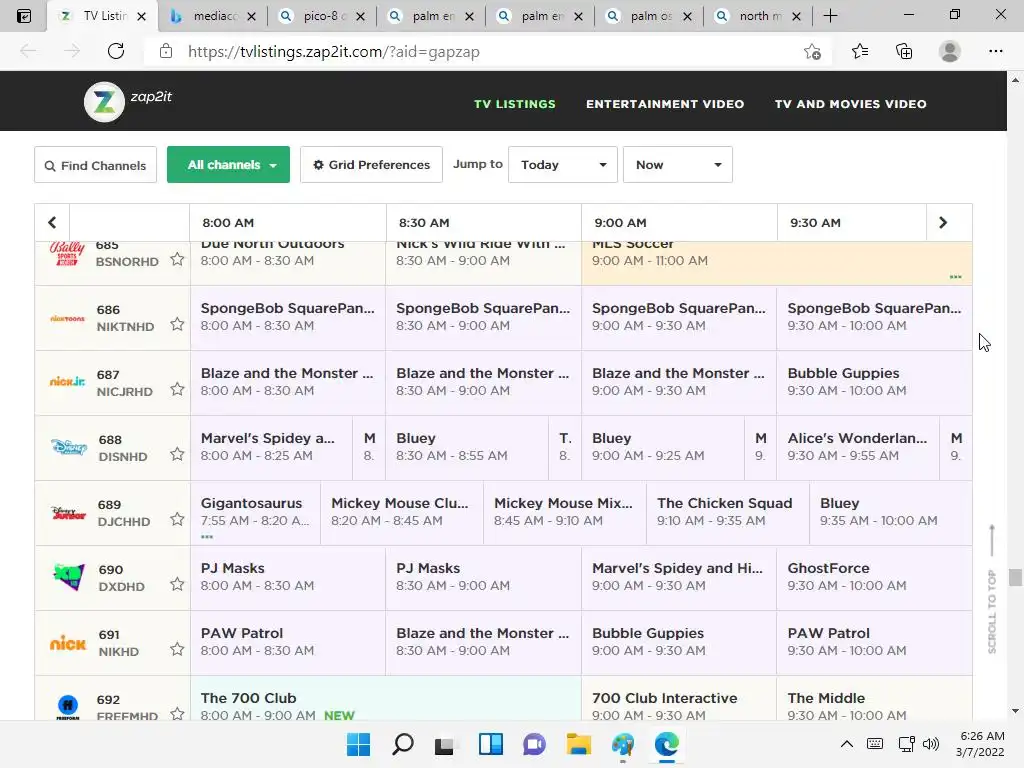The width and height of the screenshot is (1024, 768).
Task: Open taskbar Search
Action: coord(402,744)
